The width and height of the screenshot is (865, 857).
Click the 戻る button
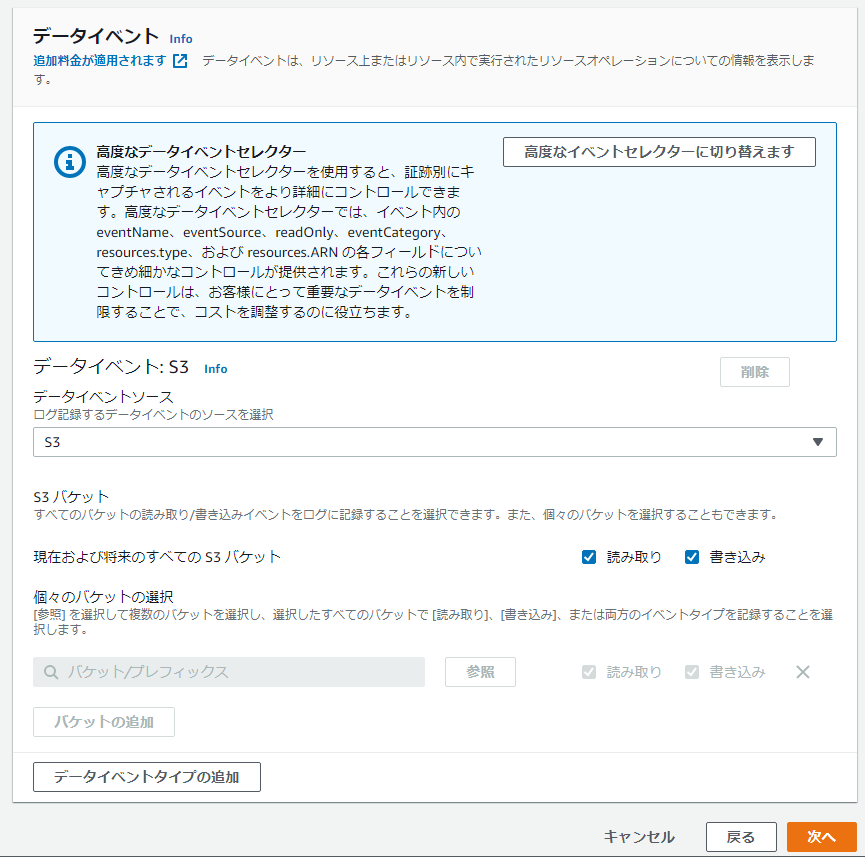click(x=741, y=837)
